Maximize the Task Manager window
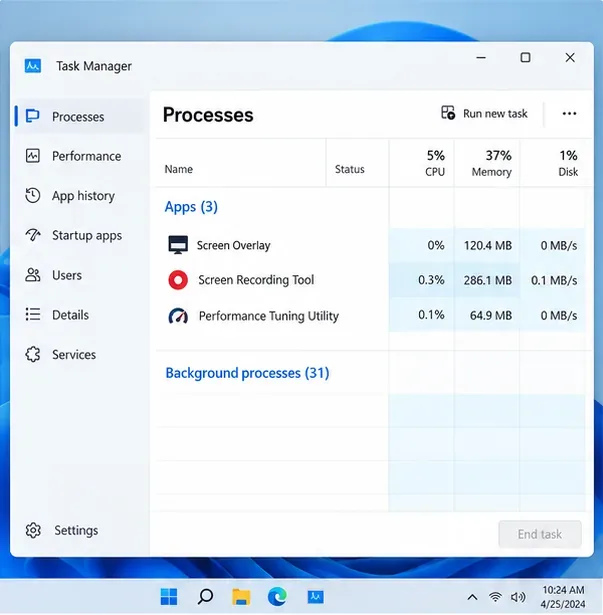Viewport: 603px width, 615px height. [525, 58]
